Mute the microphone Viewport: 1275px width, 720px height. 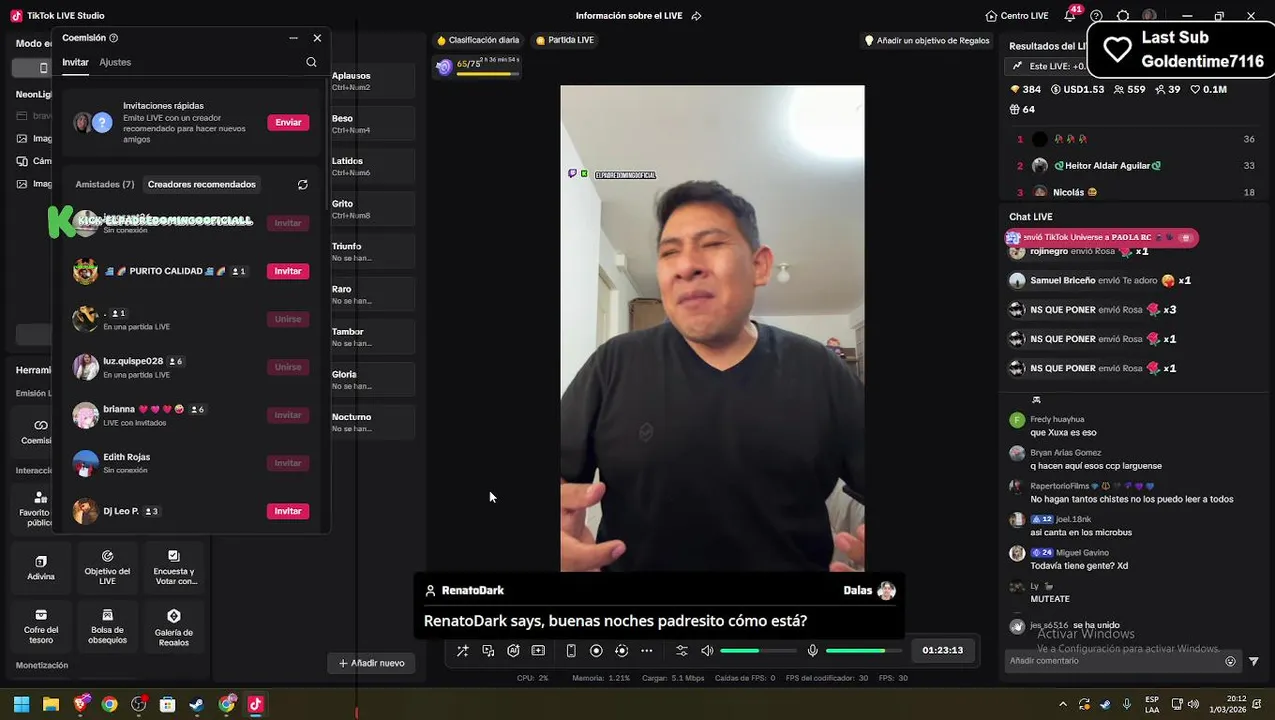[x=812, y=651]
